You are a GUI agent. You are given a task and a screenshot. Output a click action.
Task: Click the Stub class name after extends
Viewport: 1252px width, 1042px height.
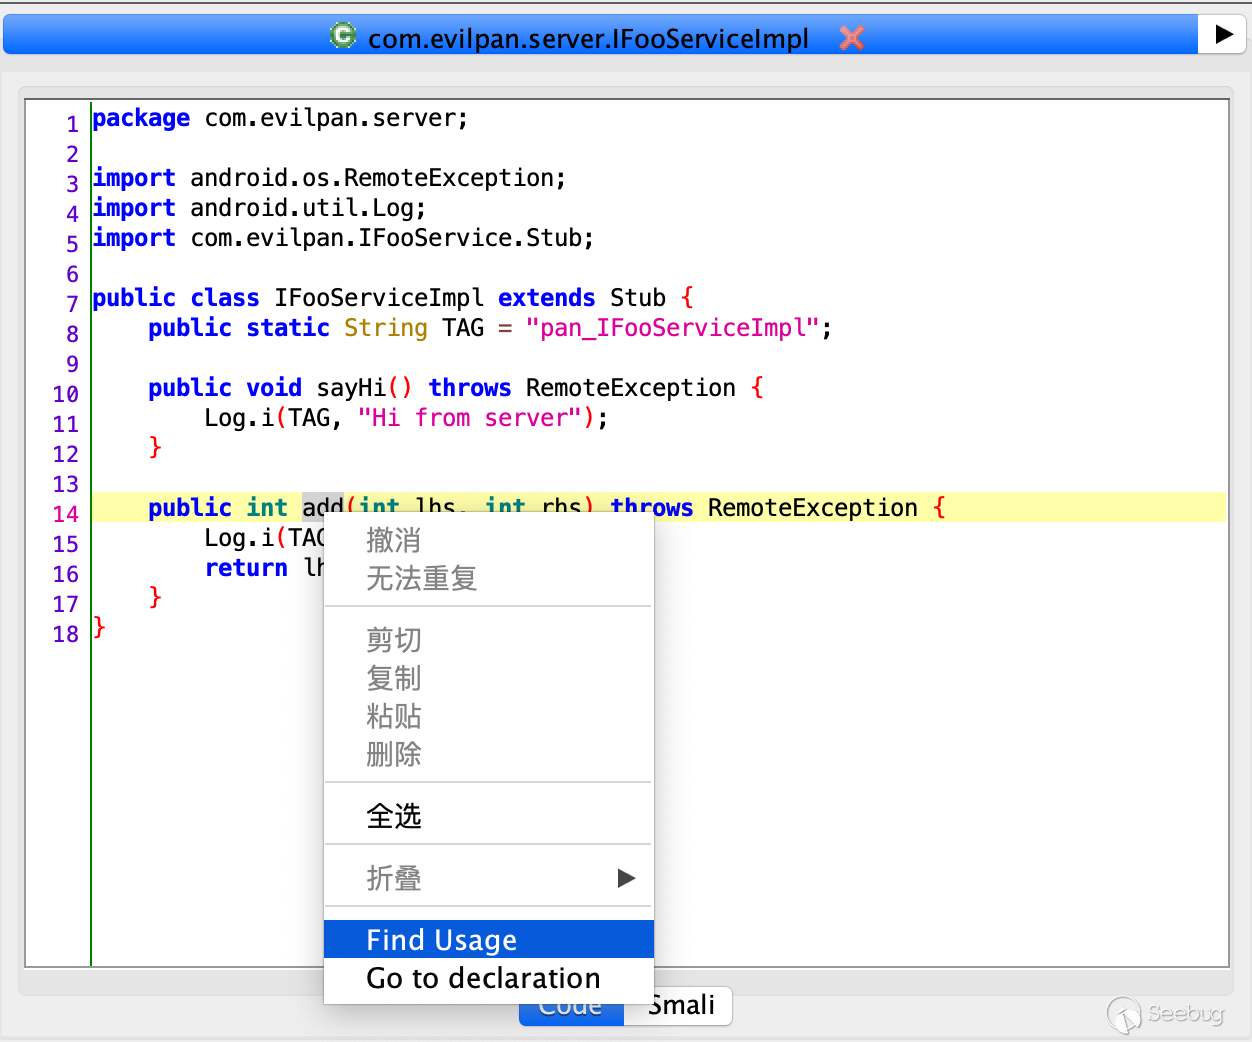637,298
